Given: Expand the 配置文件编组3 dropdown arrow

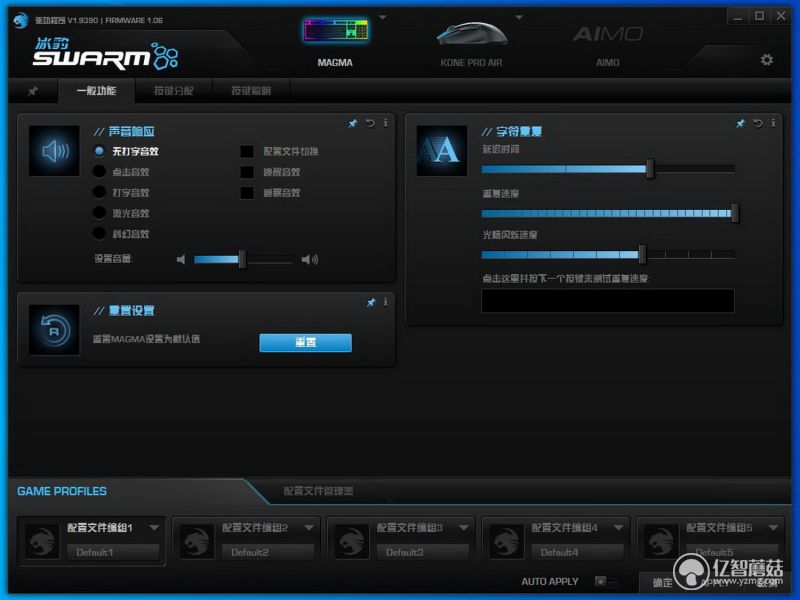Looking at the screenshot, I should [464, 527].
